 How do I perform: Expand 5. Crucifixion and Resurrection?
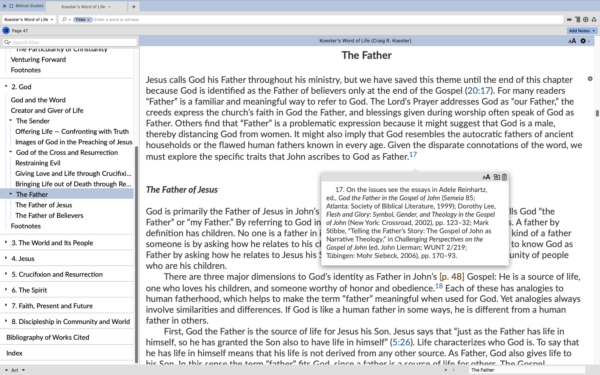pyautogui.click(x=6, y=274)
